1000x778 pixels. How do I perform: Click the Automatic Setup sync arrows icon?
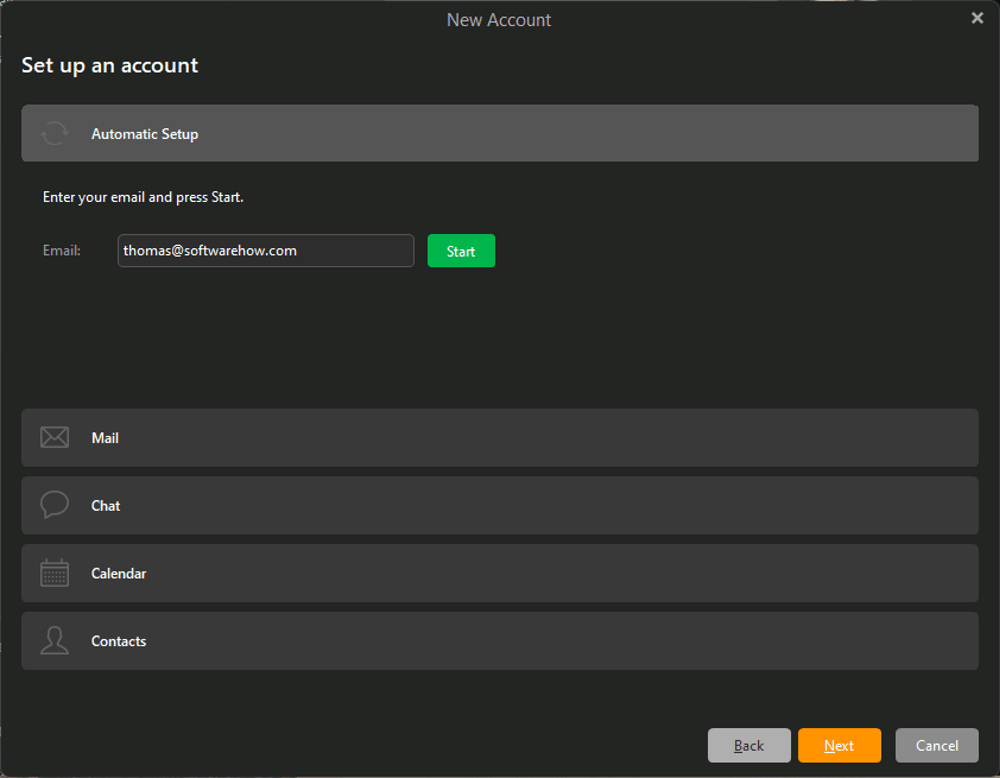(55, 134)
